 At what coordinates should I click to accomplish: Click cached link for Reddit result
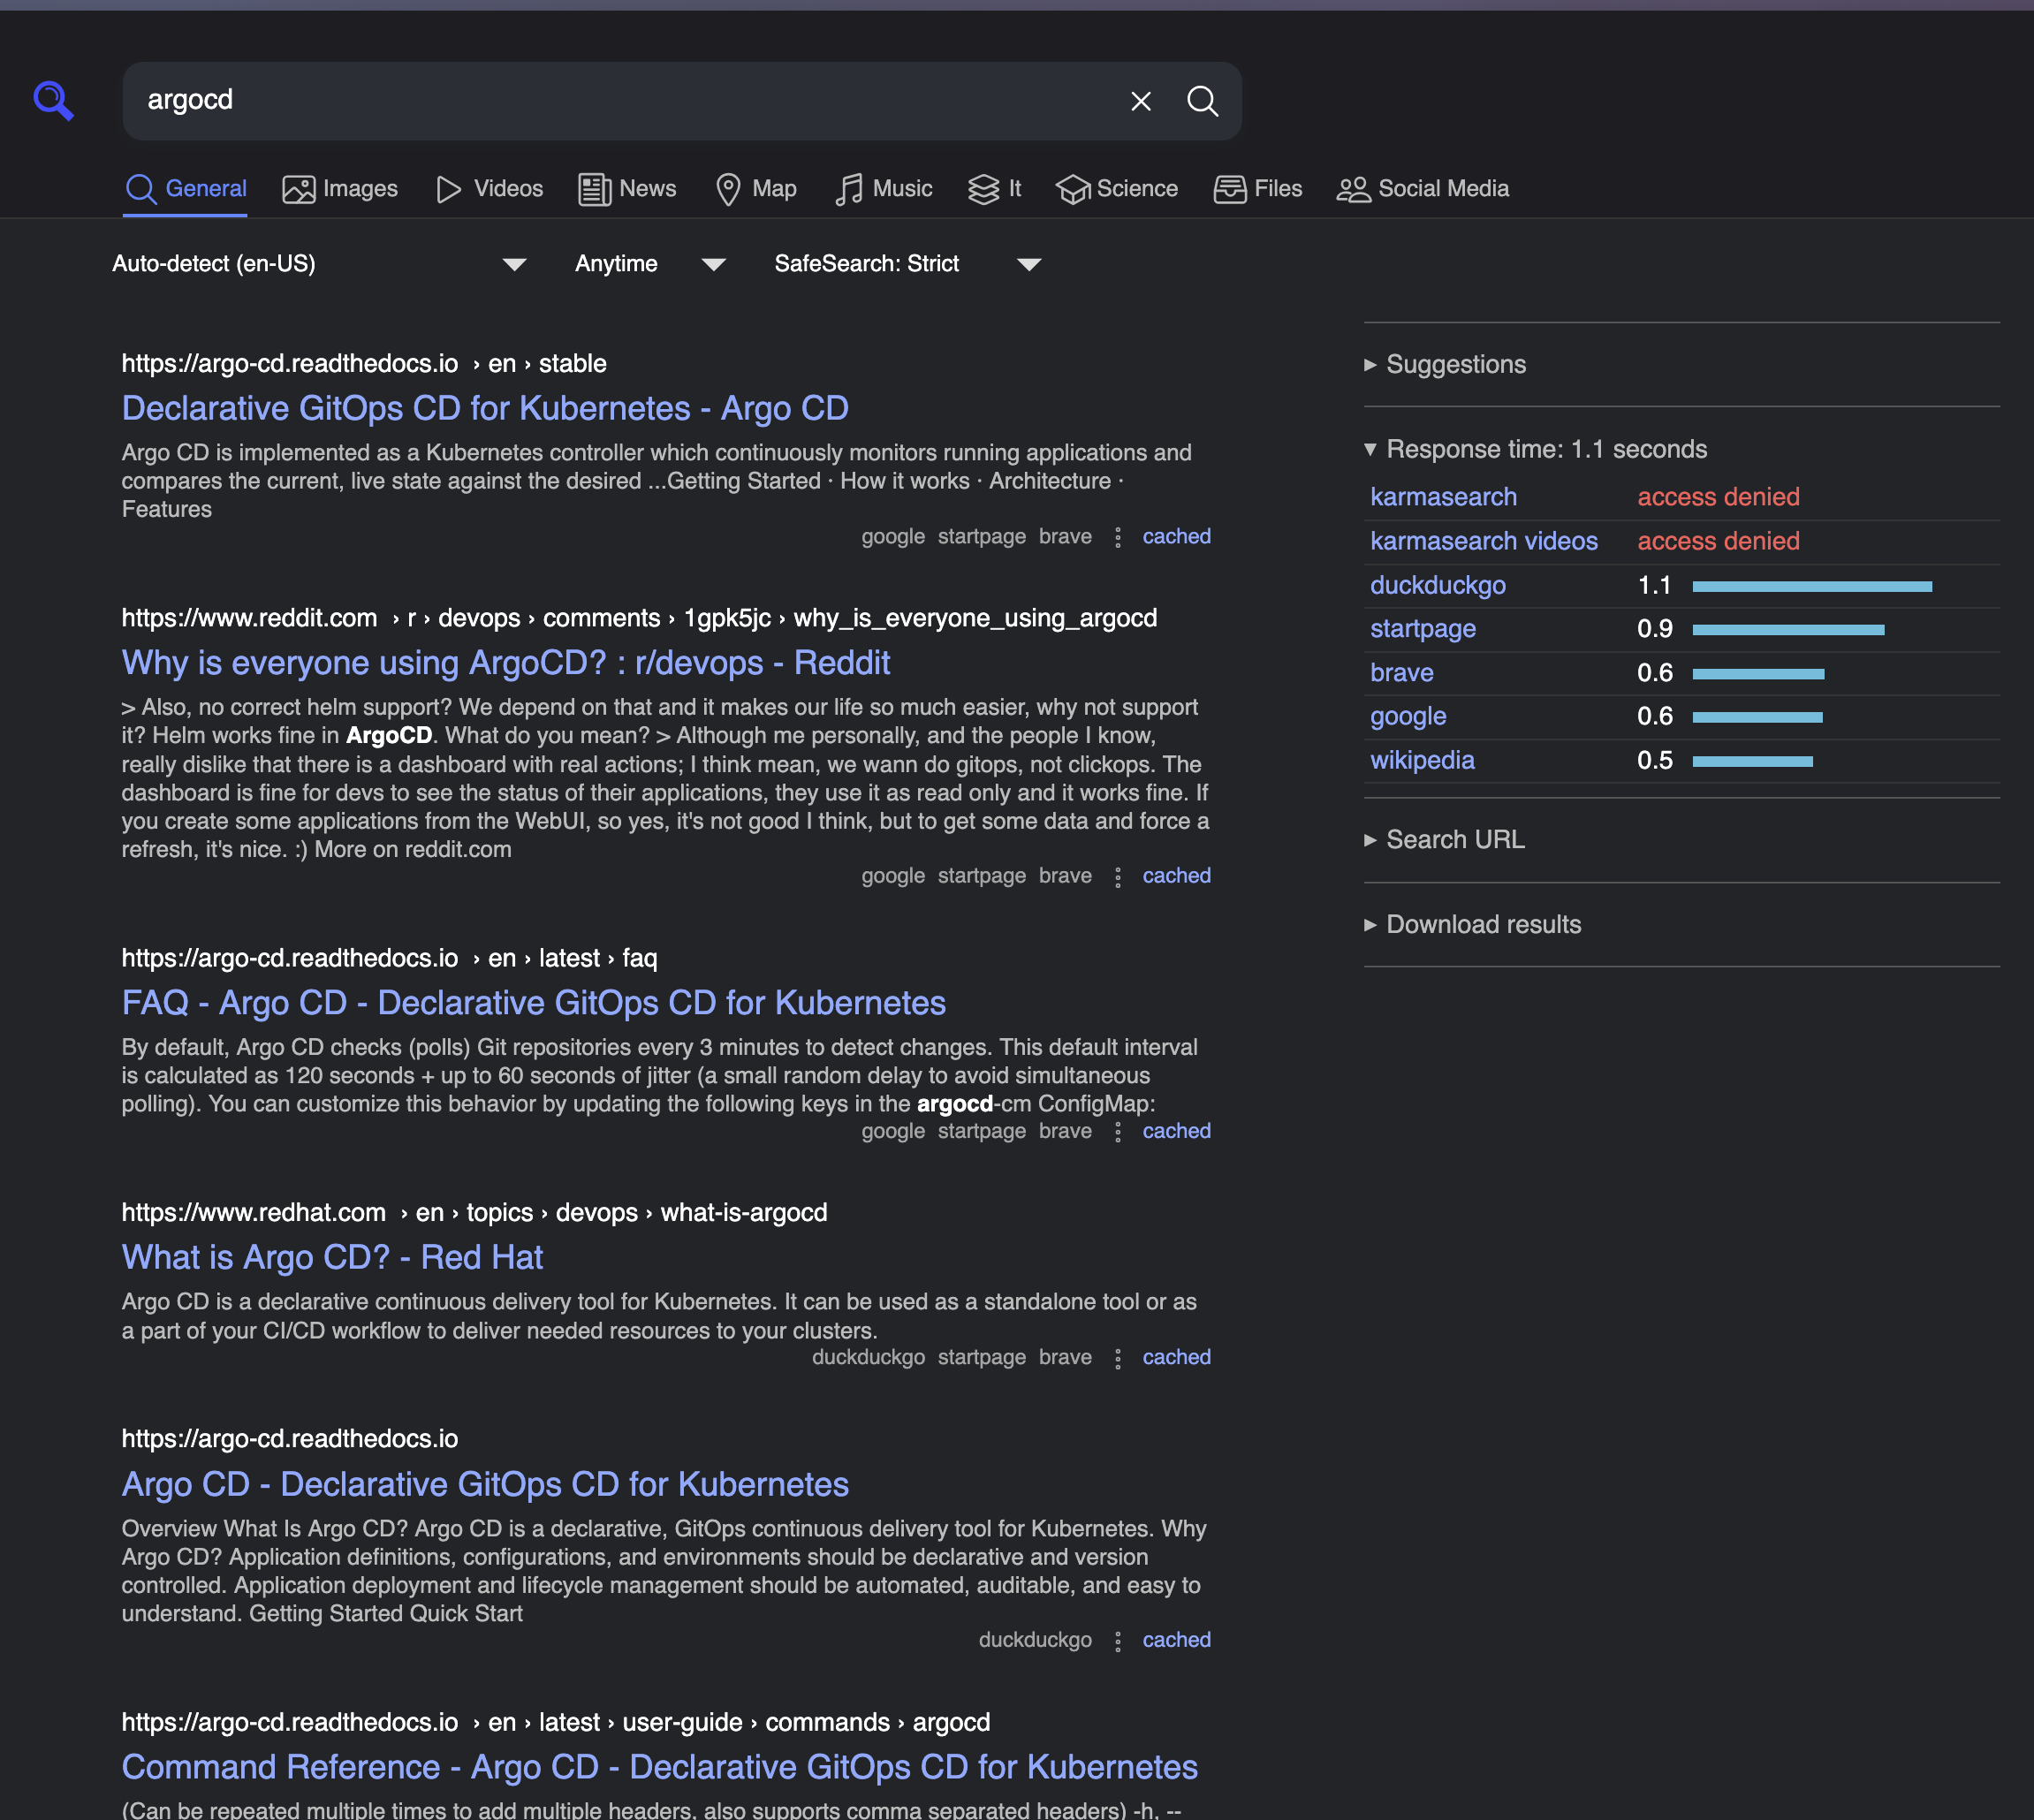[1176, 876]
